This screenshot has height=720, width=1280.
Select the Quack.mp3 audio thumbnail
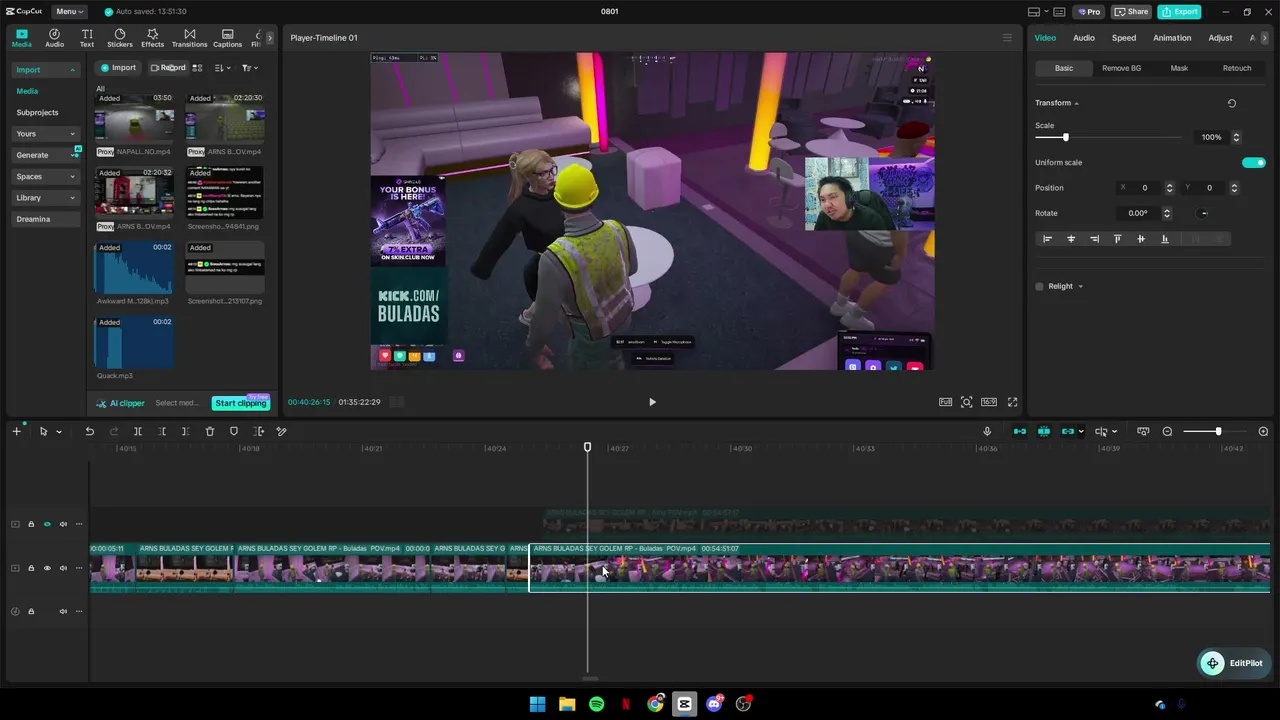click(134, 343)
